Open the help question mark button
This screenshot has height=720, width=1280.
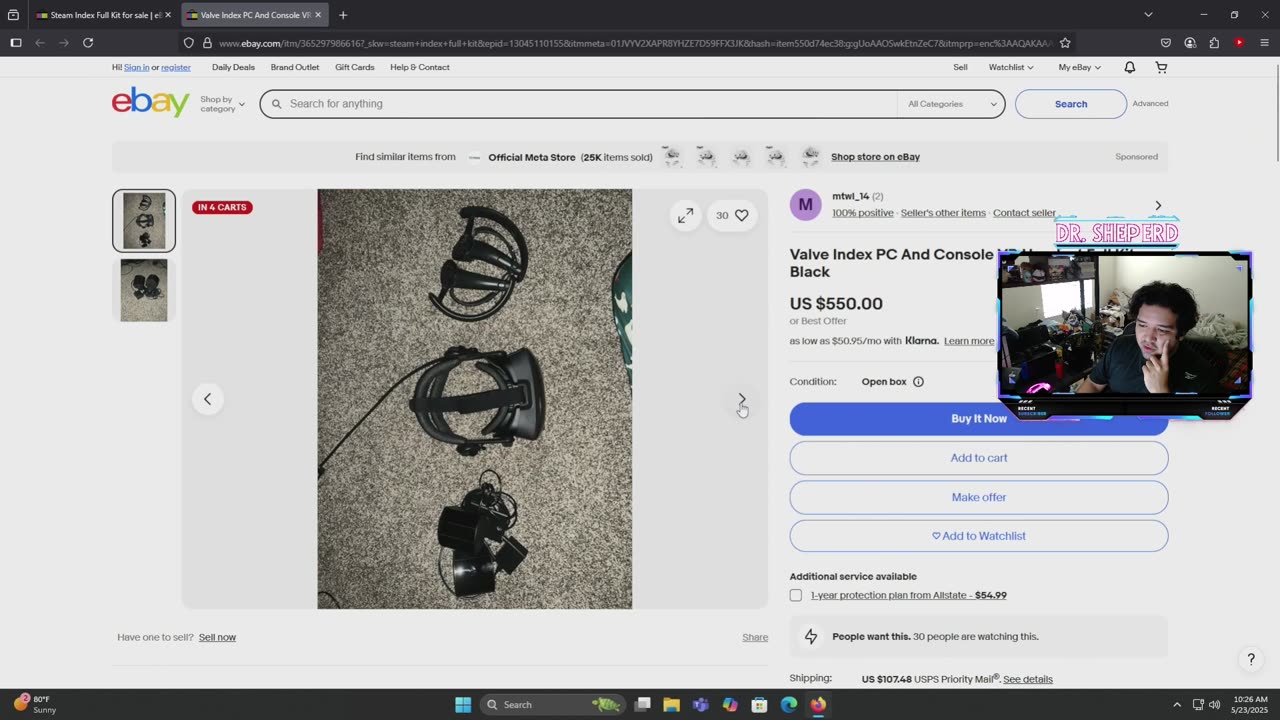tap(1250, 659)
